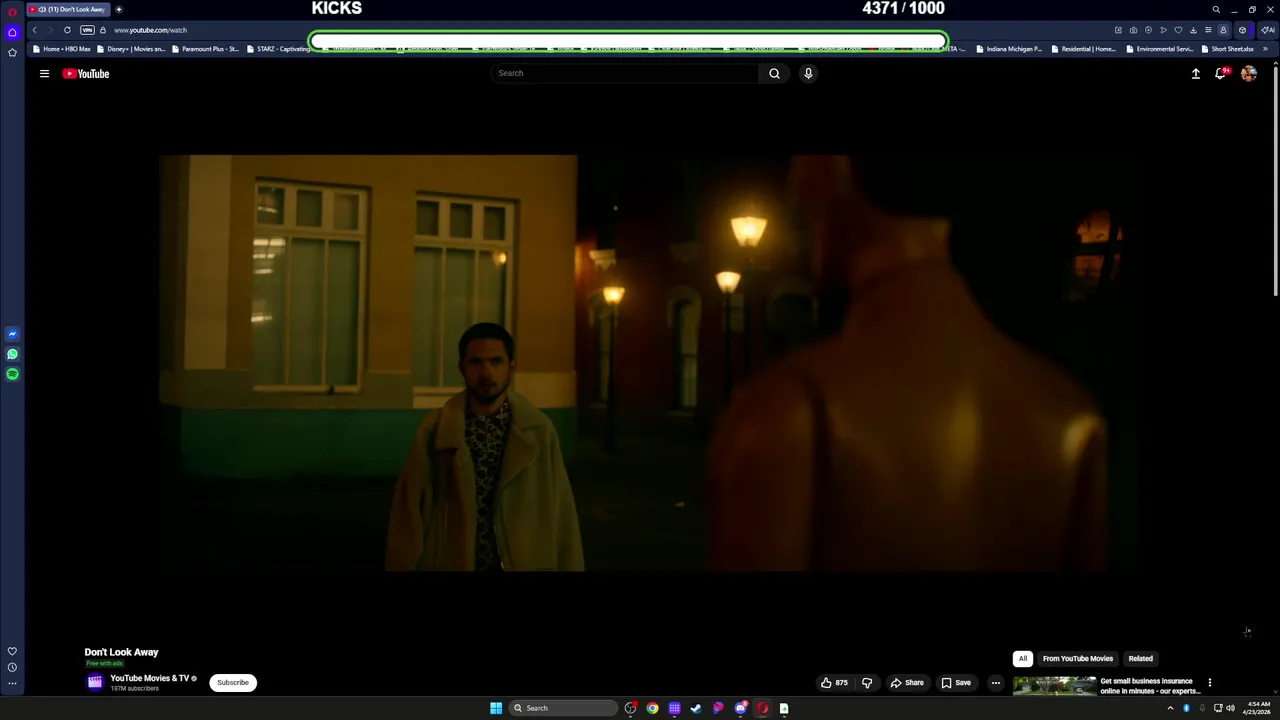Click the video player to pause
The height and width of the screenshot is (720, 1280).
651,363
